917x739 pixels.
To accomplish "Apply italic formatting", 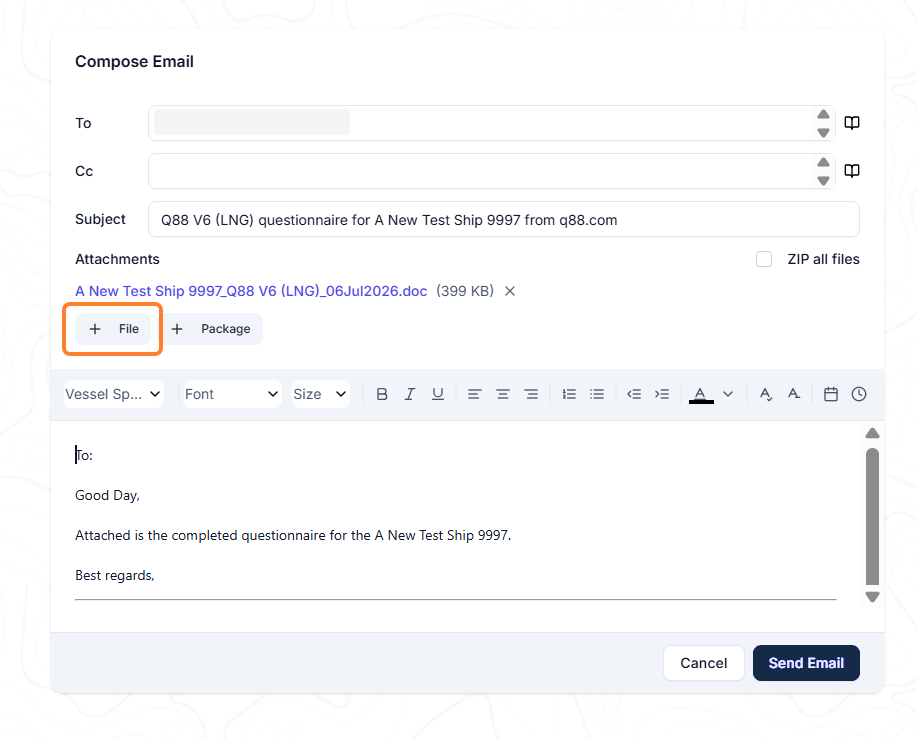I will pos(410,394).
